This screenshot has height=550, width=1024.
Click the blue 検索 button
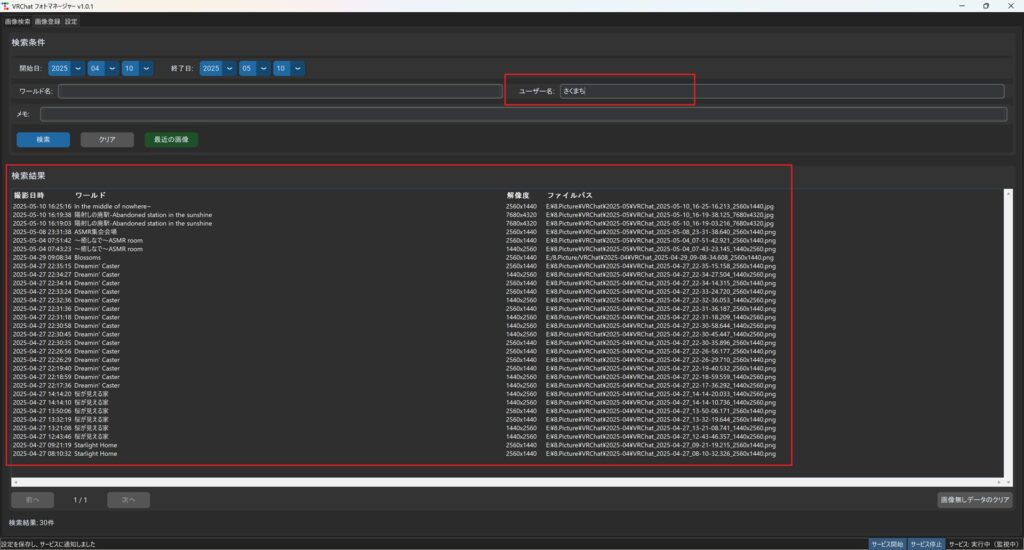pyautogui.click(x=43, y=140)
